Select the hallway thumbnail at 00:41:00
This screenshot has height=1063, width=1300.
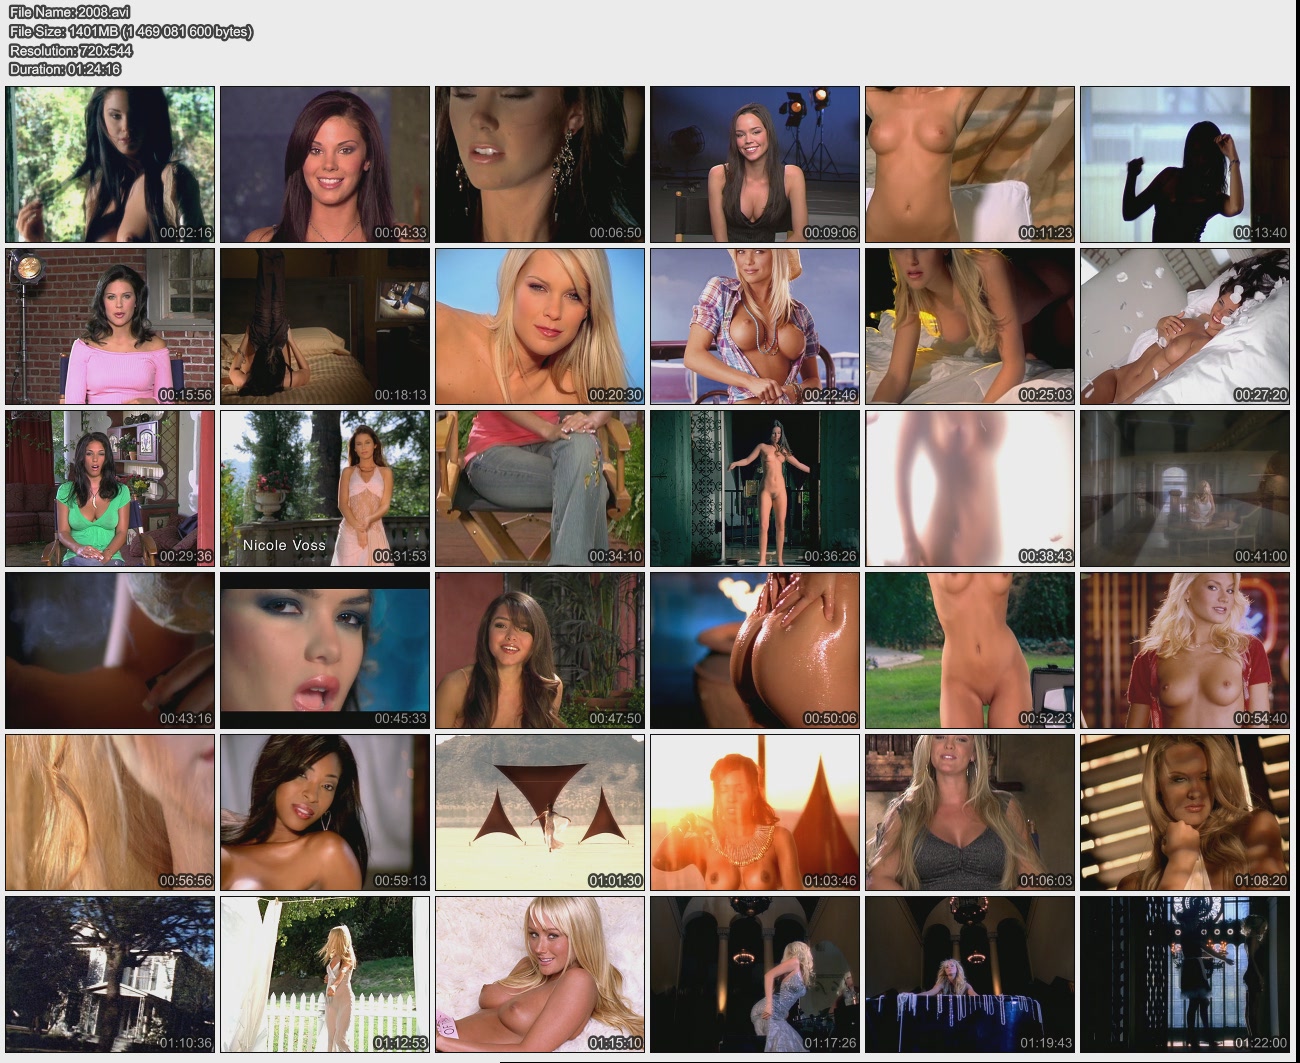pos(1185,488)
